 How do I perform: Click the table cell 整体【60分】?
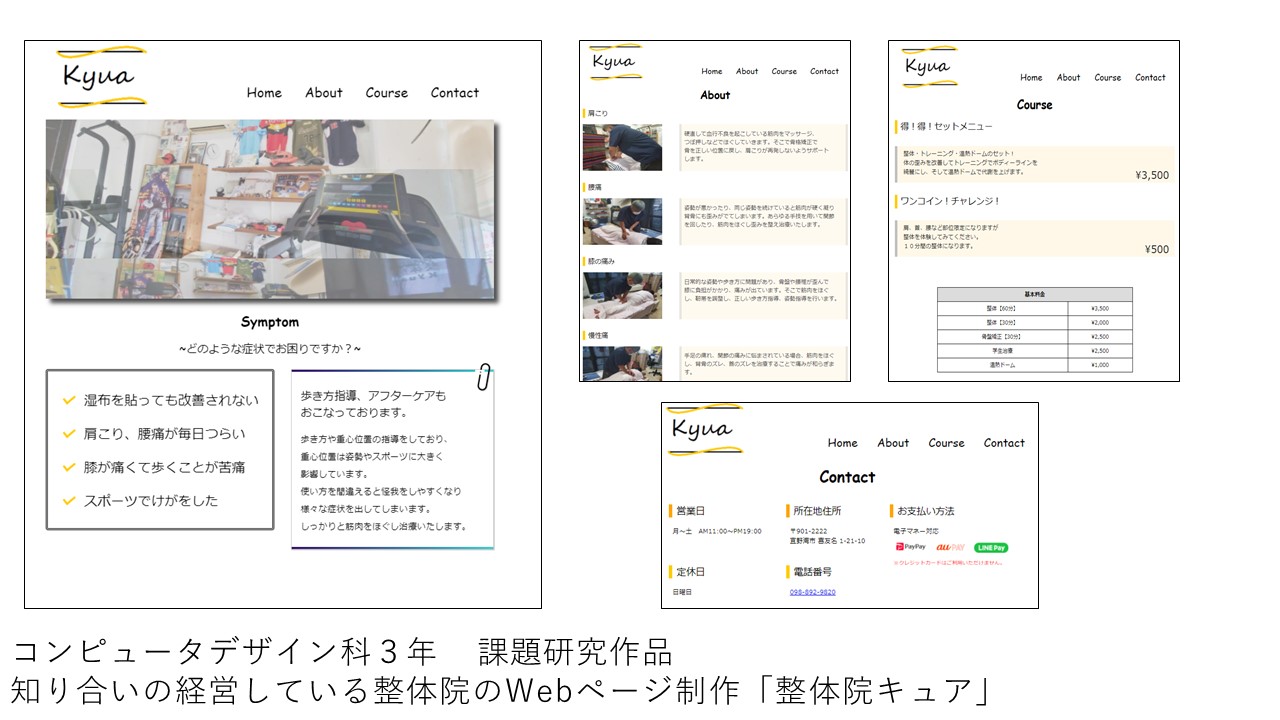[1002, 309]
